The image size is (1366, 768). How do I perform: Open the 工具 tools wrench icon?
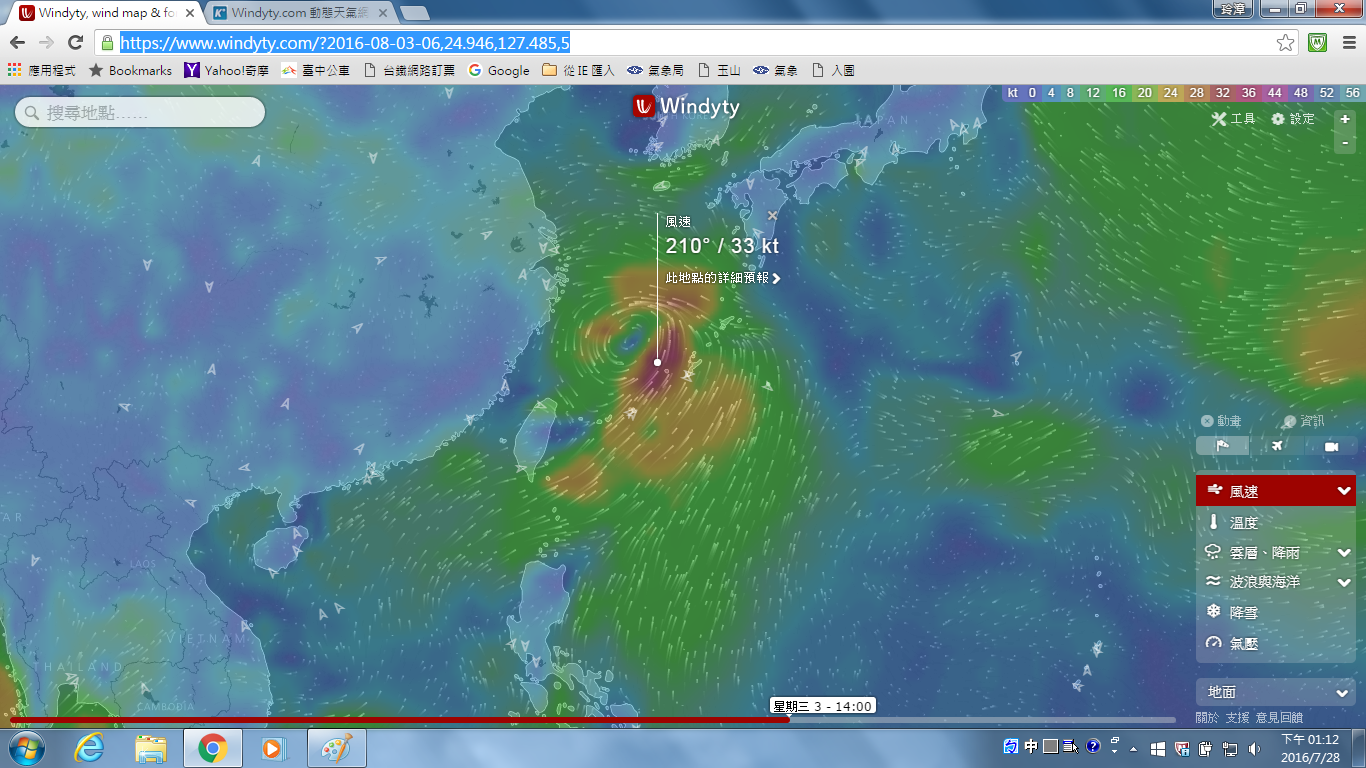(1219, 119)
